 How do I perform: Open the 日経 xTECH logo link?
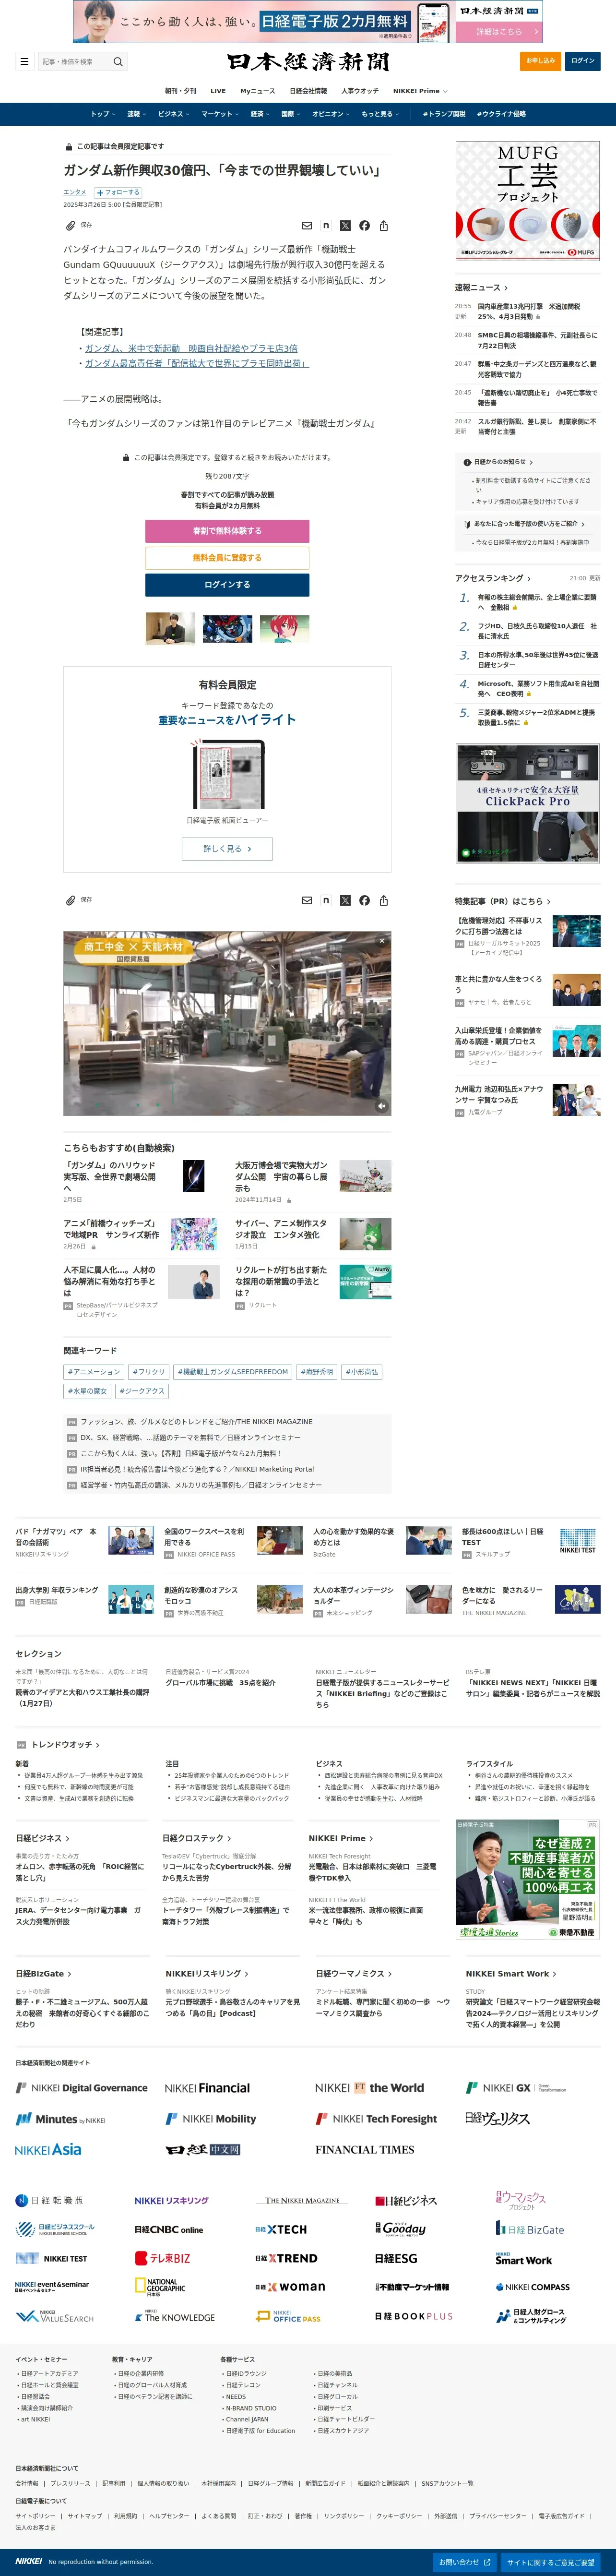280,2229
